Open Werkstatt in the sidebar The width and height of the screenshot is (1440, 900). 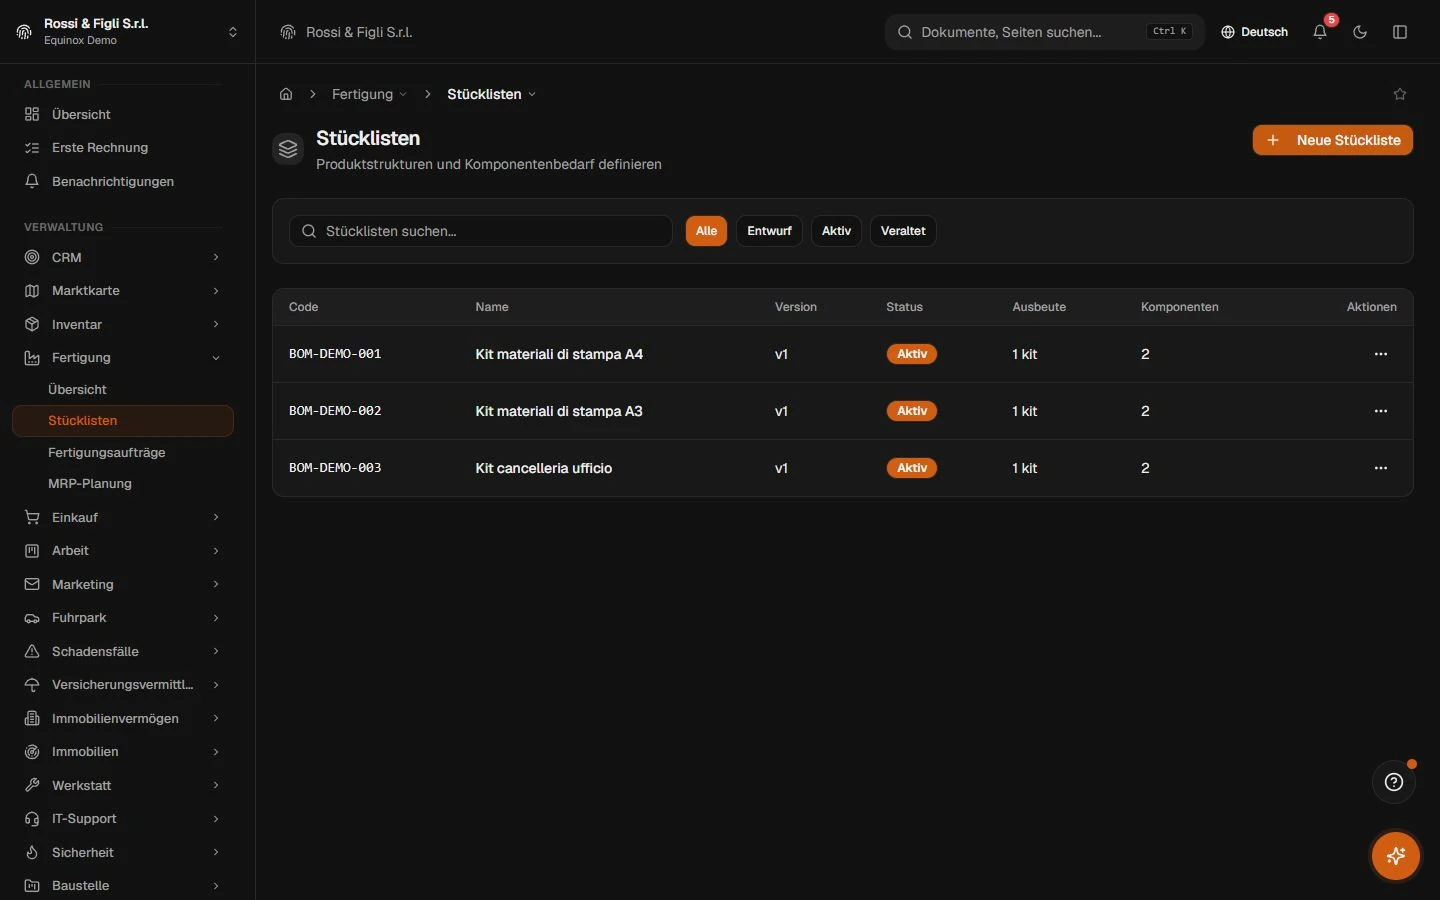(x=123, y=785)
